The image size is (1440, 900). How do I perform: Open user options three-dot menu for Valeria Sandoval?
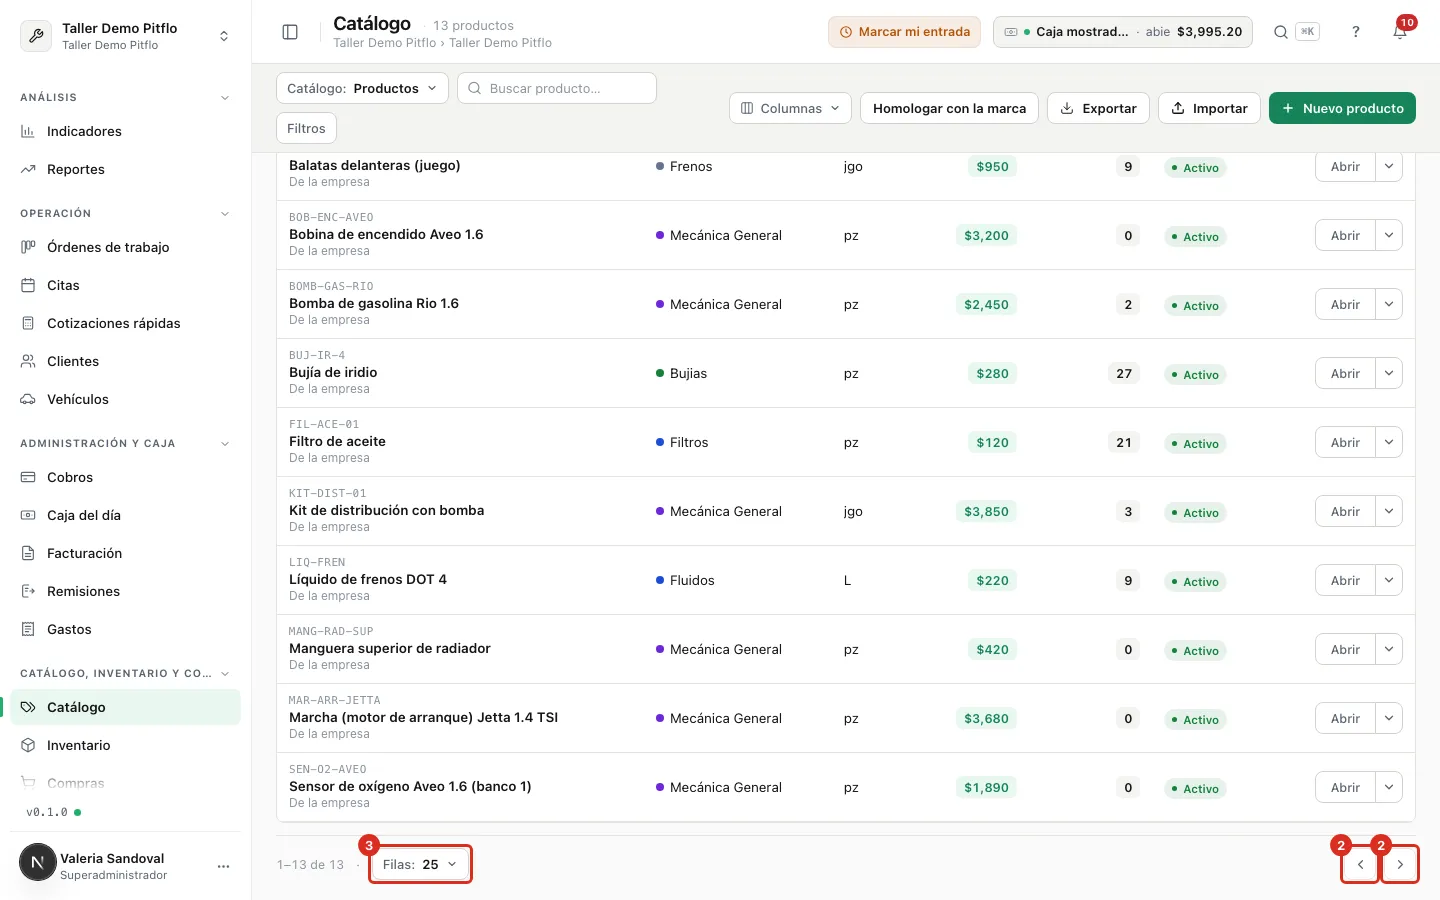(x=223, y=866)
